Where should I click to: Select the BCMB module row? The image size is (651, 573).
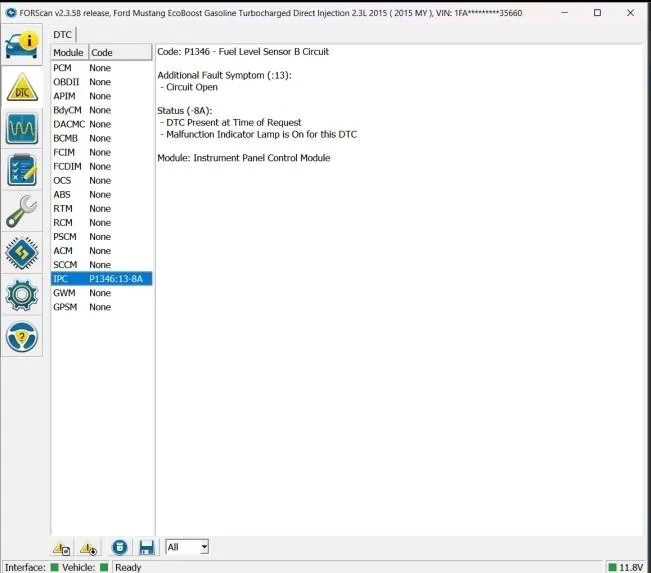[101, 138]
